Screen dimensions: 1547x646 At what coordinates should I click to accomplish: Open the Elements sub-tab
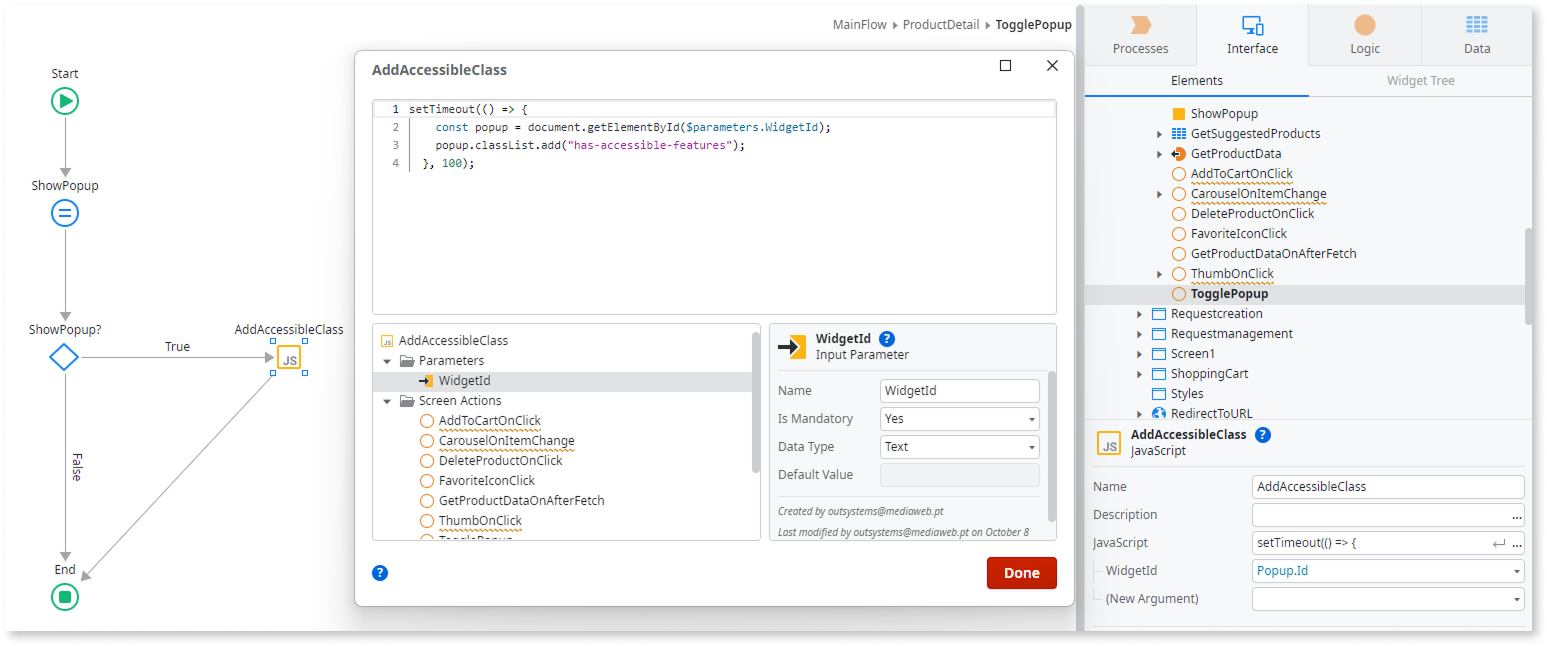click(x=1196, y=81)
